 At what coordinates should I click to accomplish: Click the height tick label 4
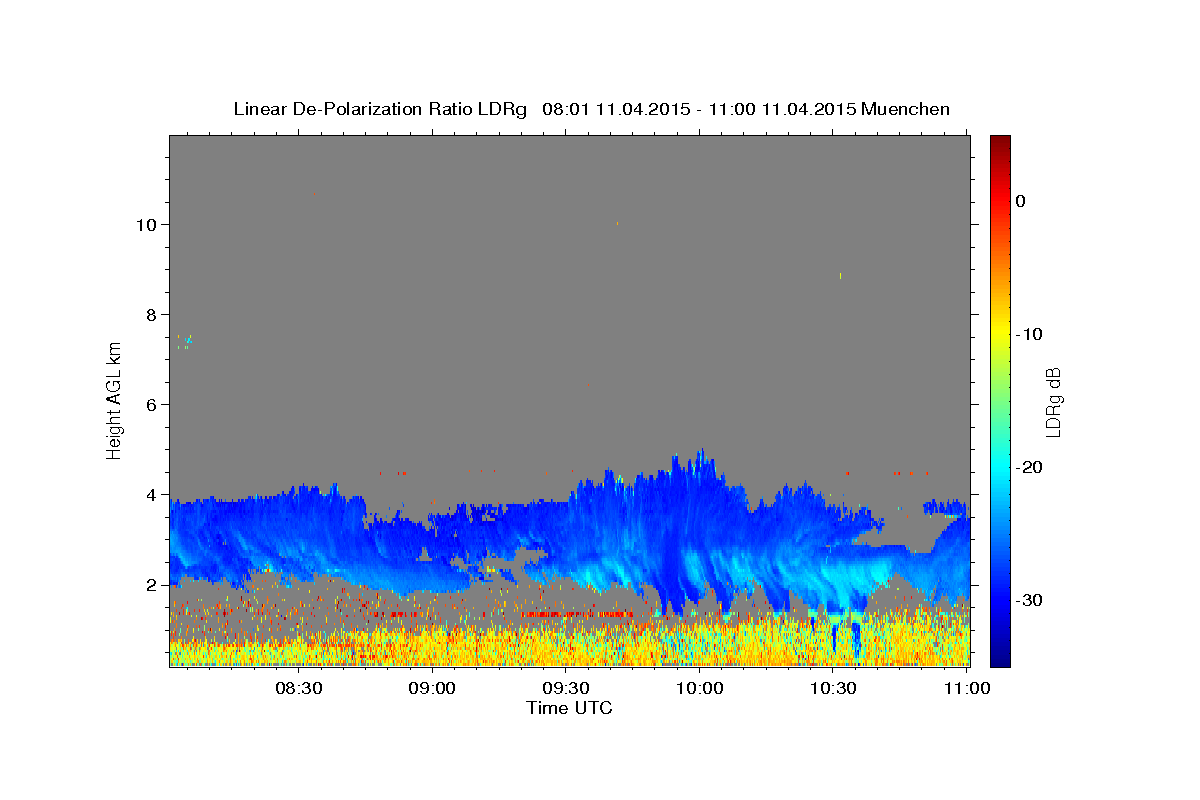click(x=152, y=494)
